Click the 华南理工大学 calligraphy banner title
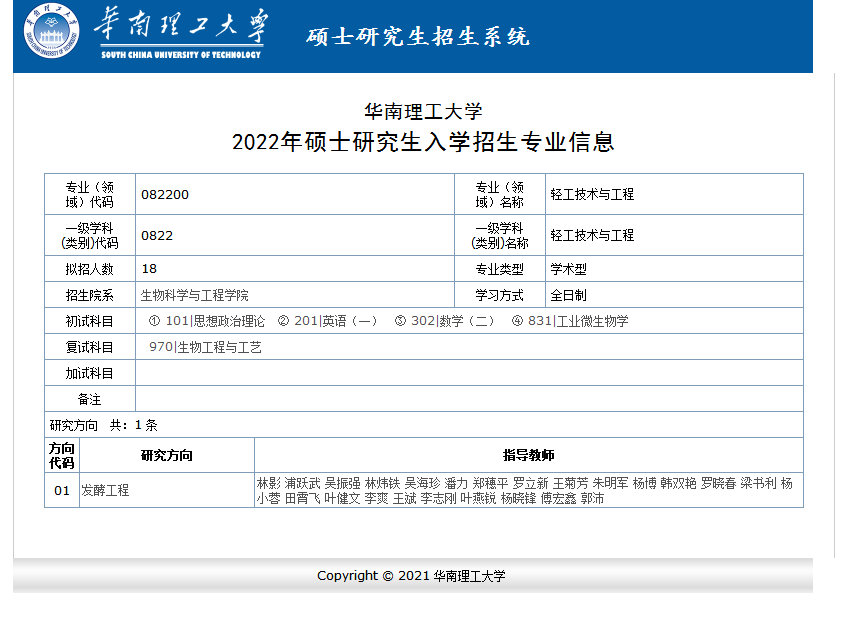The height and width of the screenshot is (635, 858). pos(181,32)
